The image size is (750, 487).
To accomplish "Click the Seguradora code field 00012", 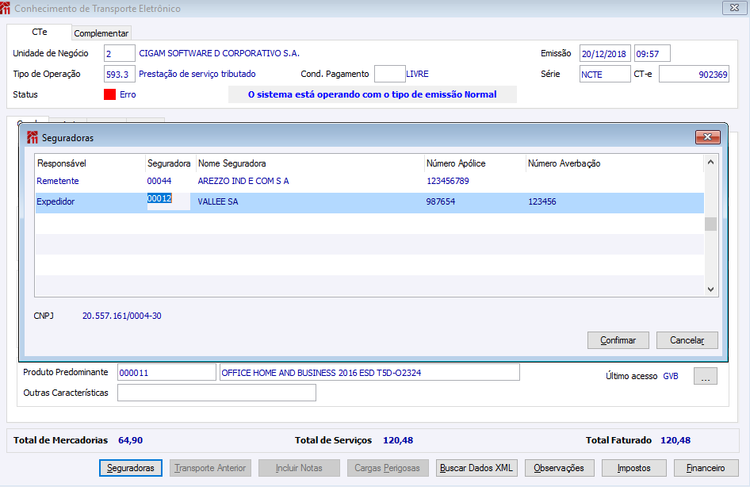I will [x=168, y=201].
